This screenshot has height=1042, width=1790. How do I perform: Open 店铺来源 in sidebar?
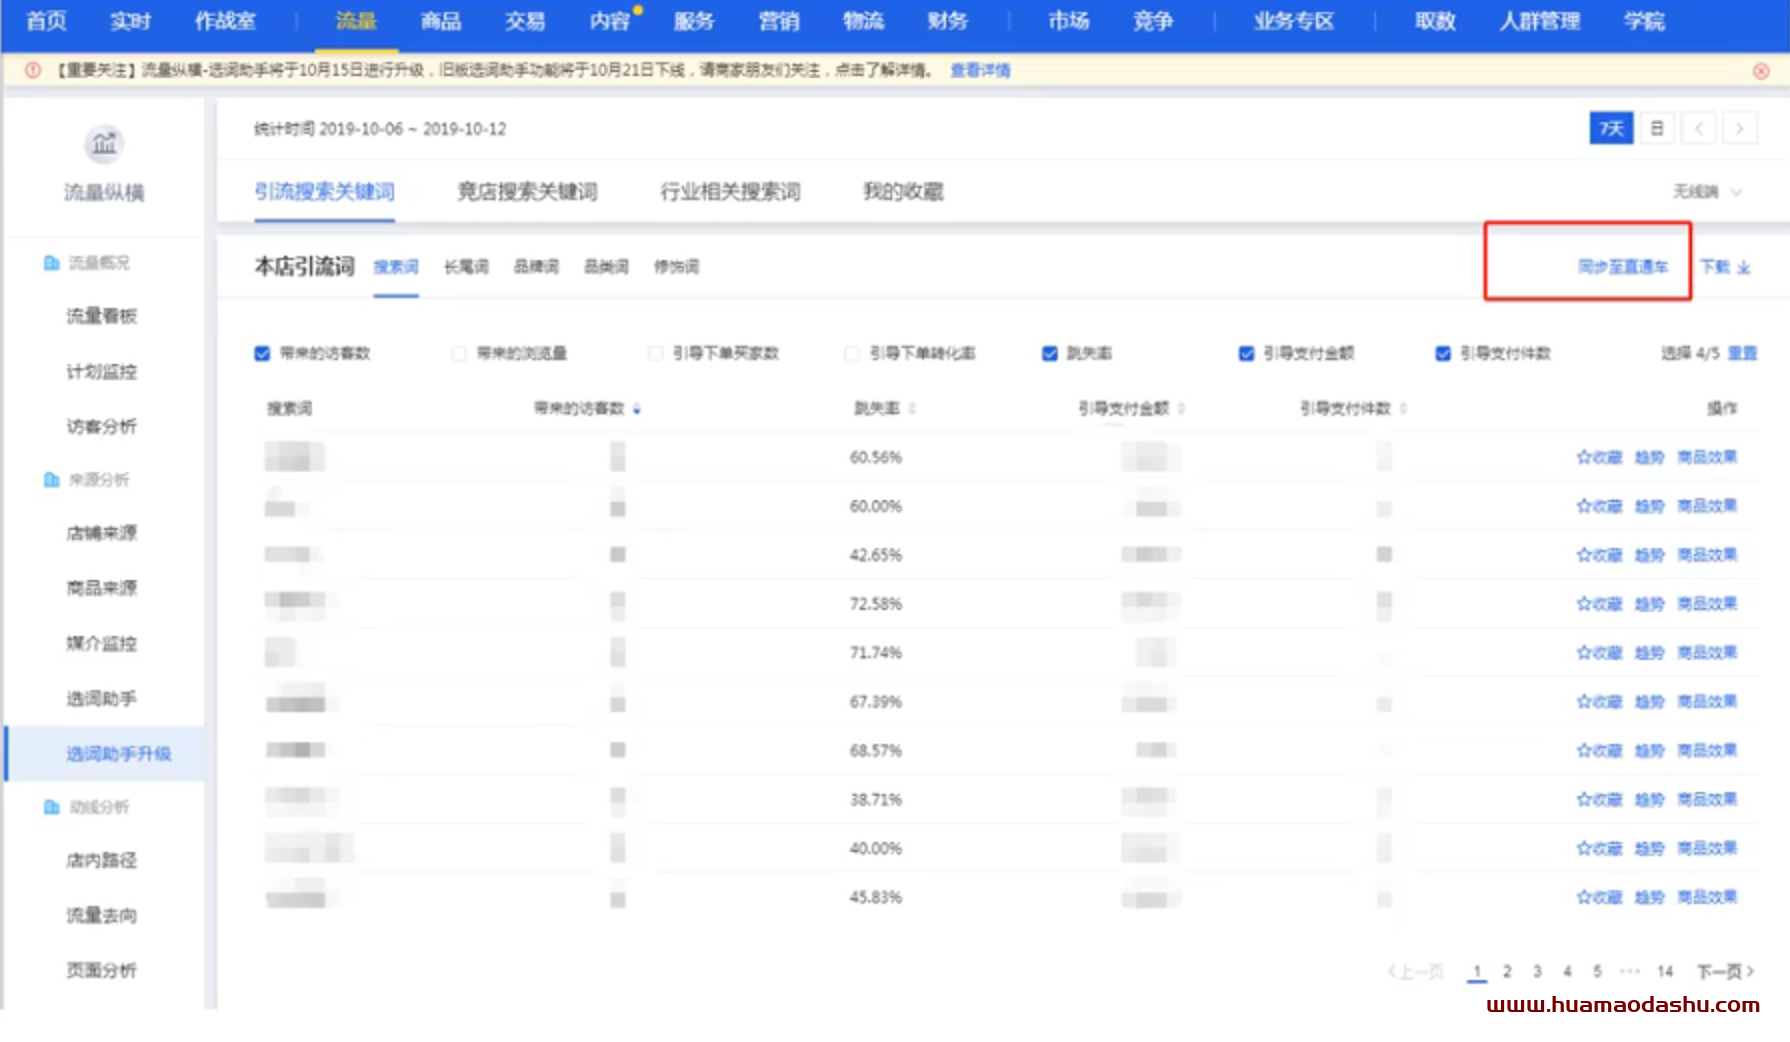(101, 533)
